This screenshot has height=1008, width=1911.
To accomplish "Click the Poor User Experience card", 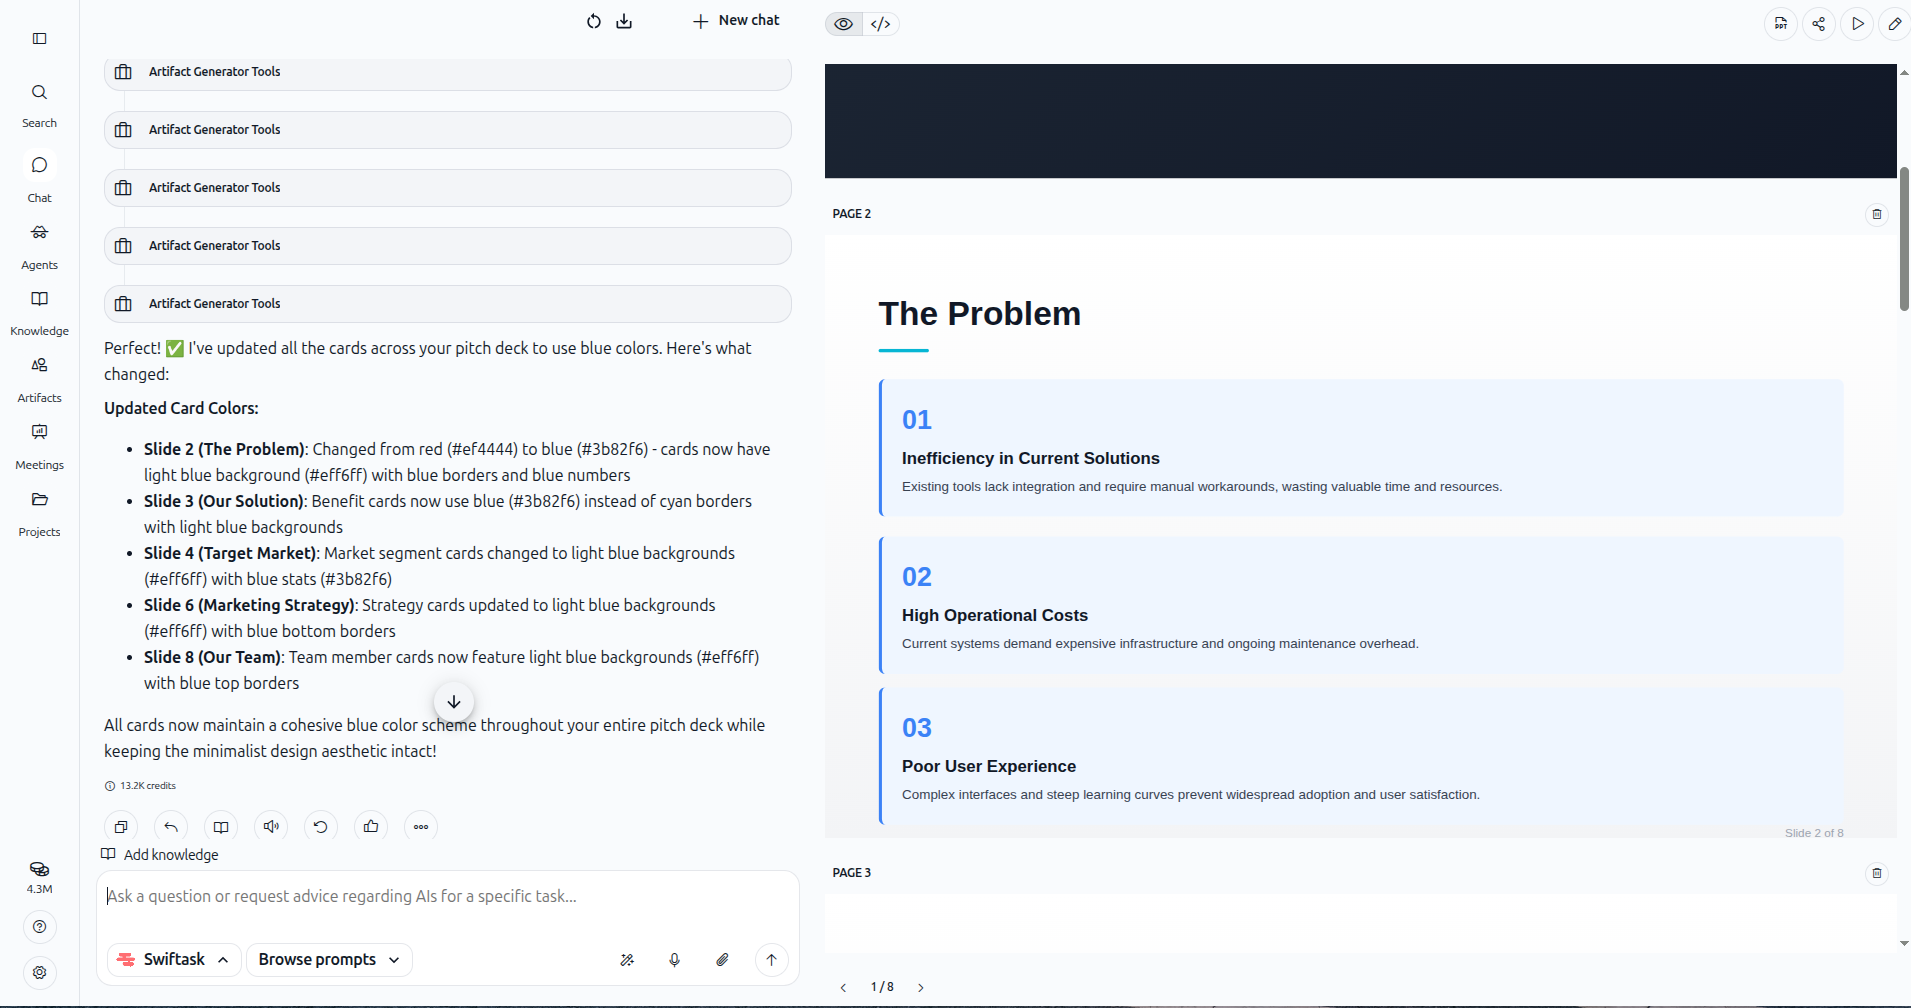I will [1361, 756].
